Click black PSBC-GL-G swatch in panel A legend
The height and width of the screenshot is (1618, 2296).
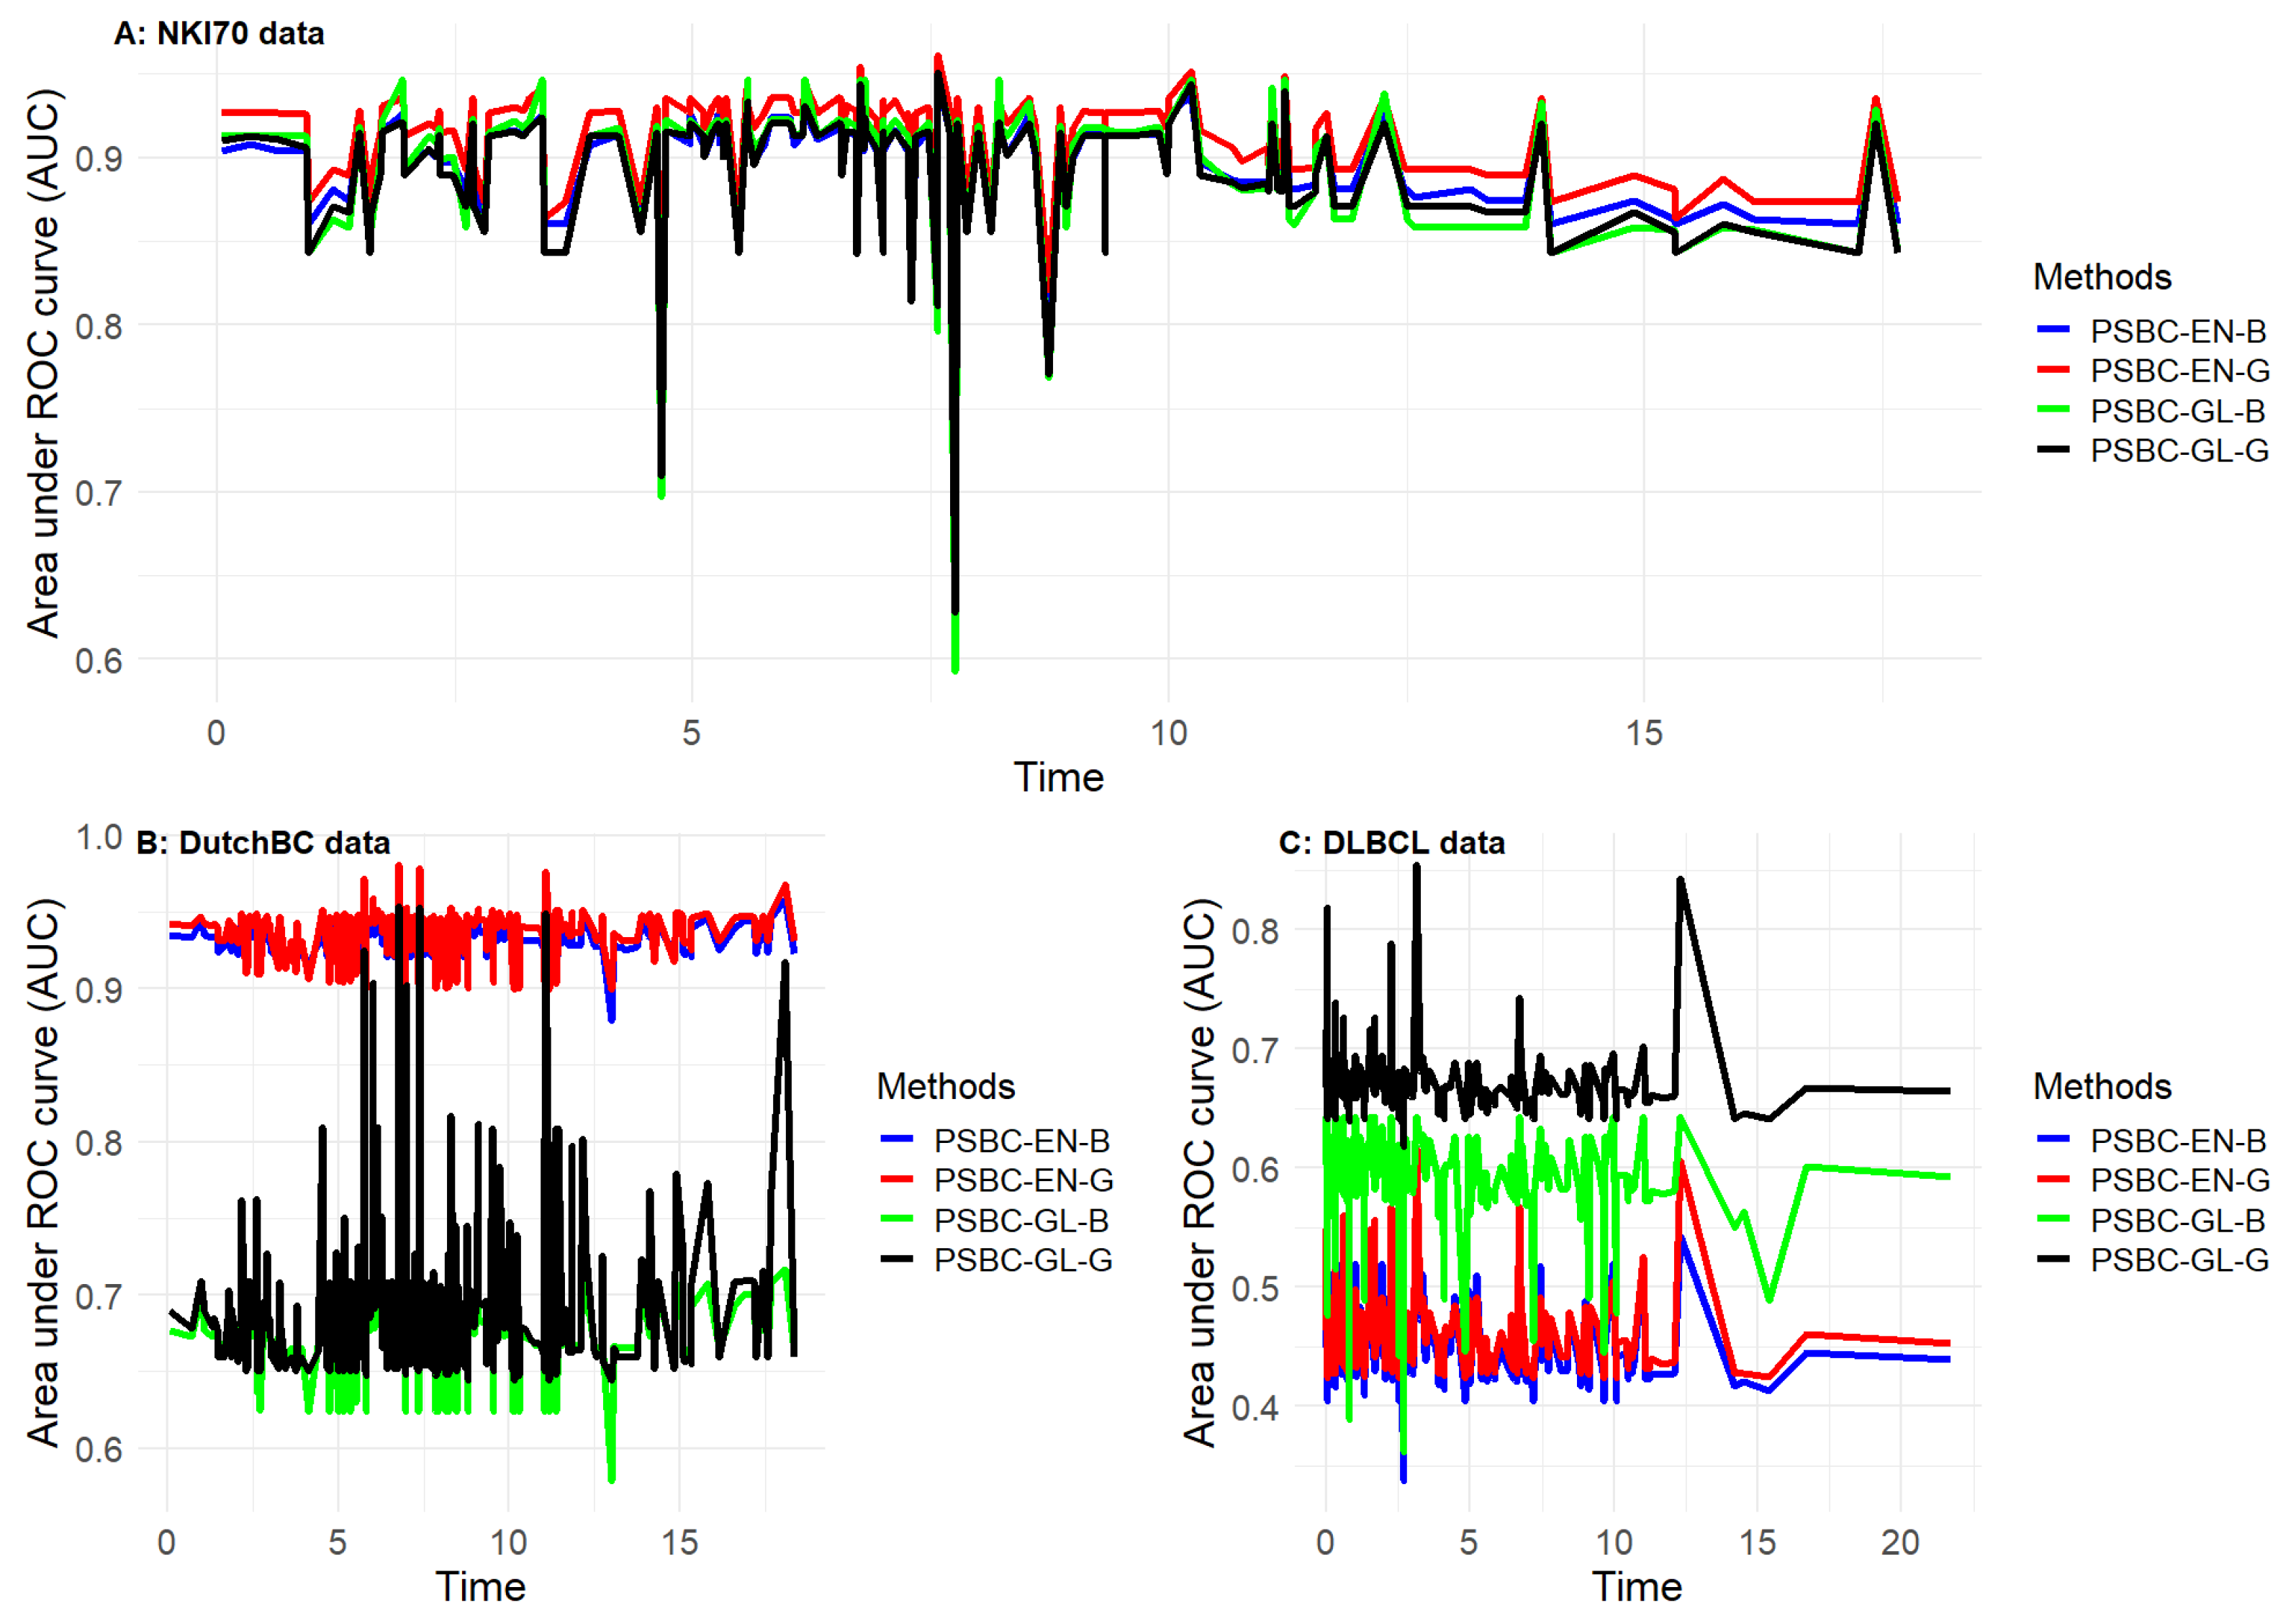[x=2053, y=449]
